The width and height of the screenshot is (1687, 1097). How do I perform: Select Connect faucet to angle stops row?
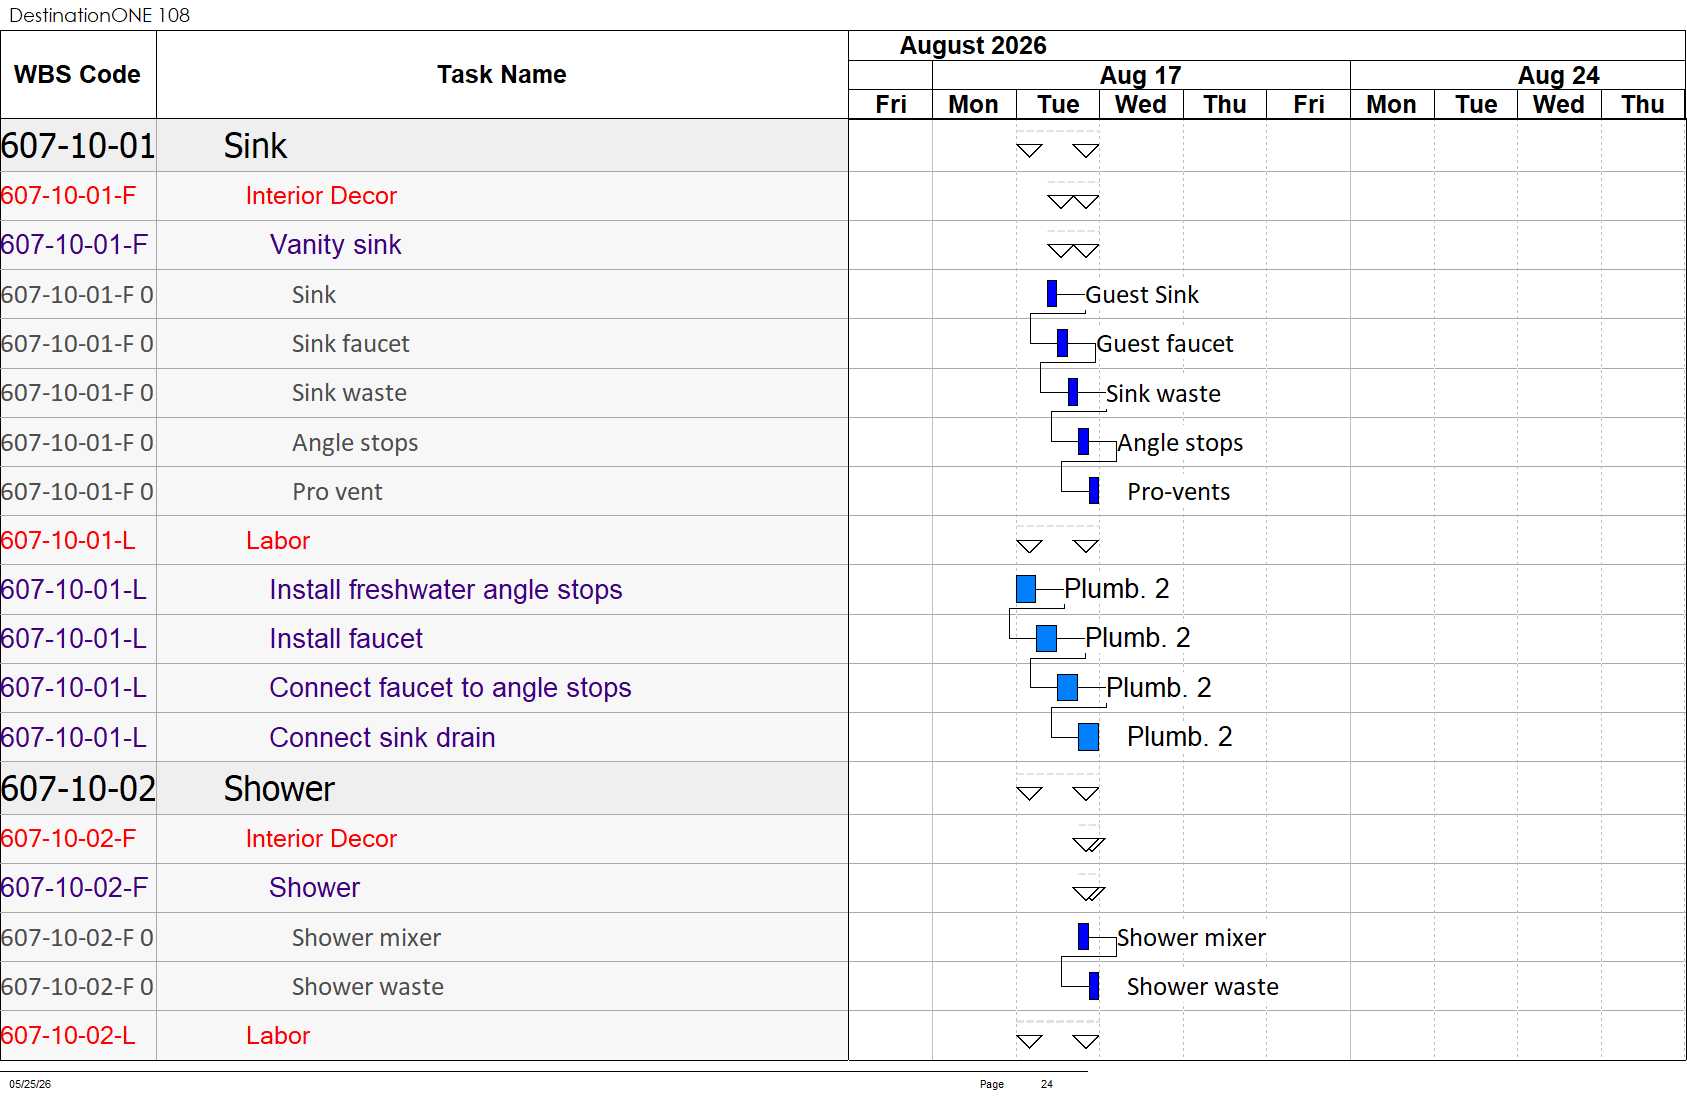[424, 688]
